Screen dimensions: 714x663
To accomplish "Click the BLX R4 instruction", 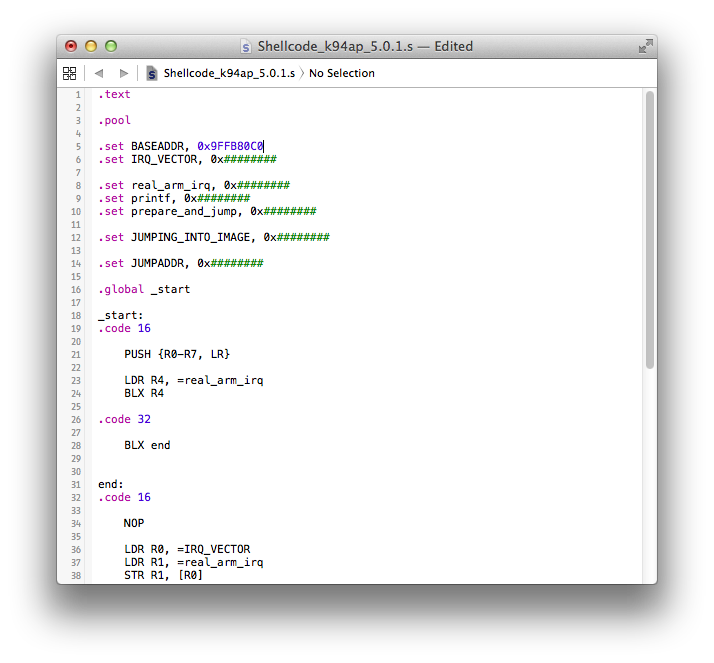I will pyautogui.click(x=144, y=393).
